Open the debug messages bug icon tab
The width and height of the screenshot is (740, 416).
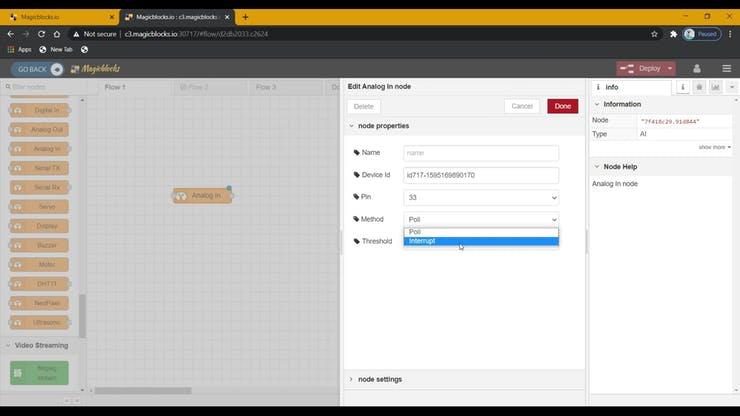coord(700,87)
